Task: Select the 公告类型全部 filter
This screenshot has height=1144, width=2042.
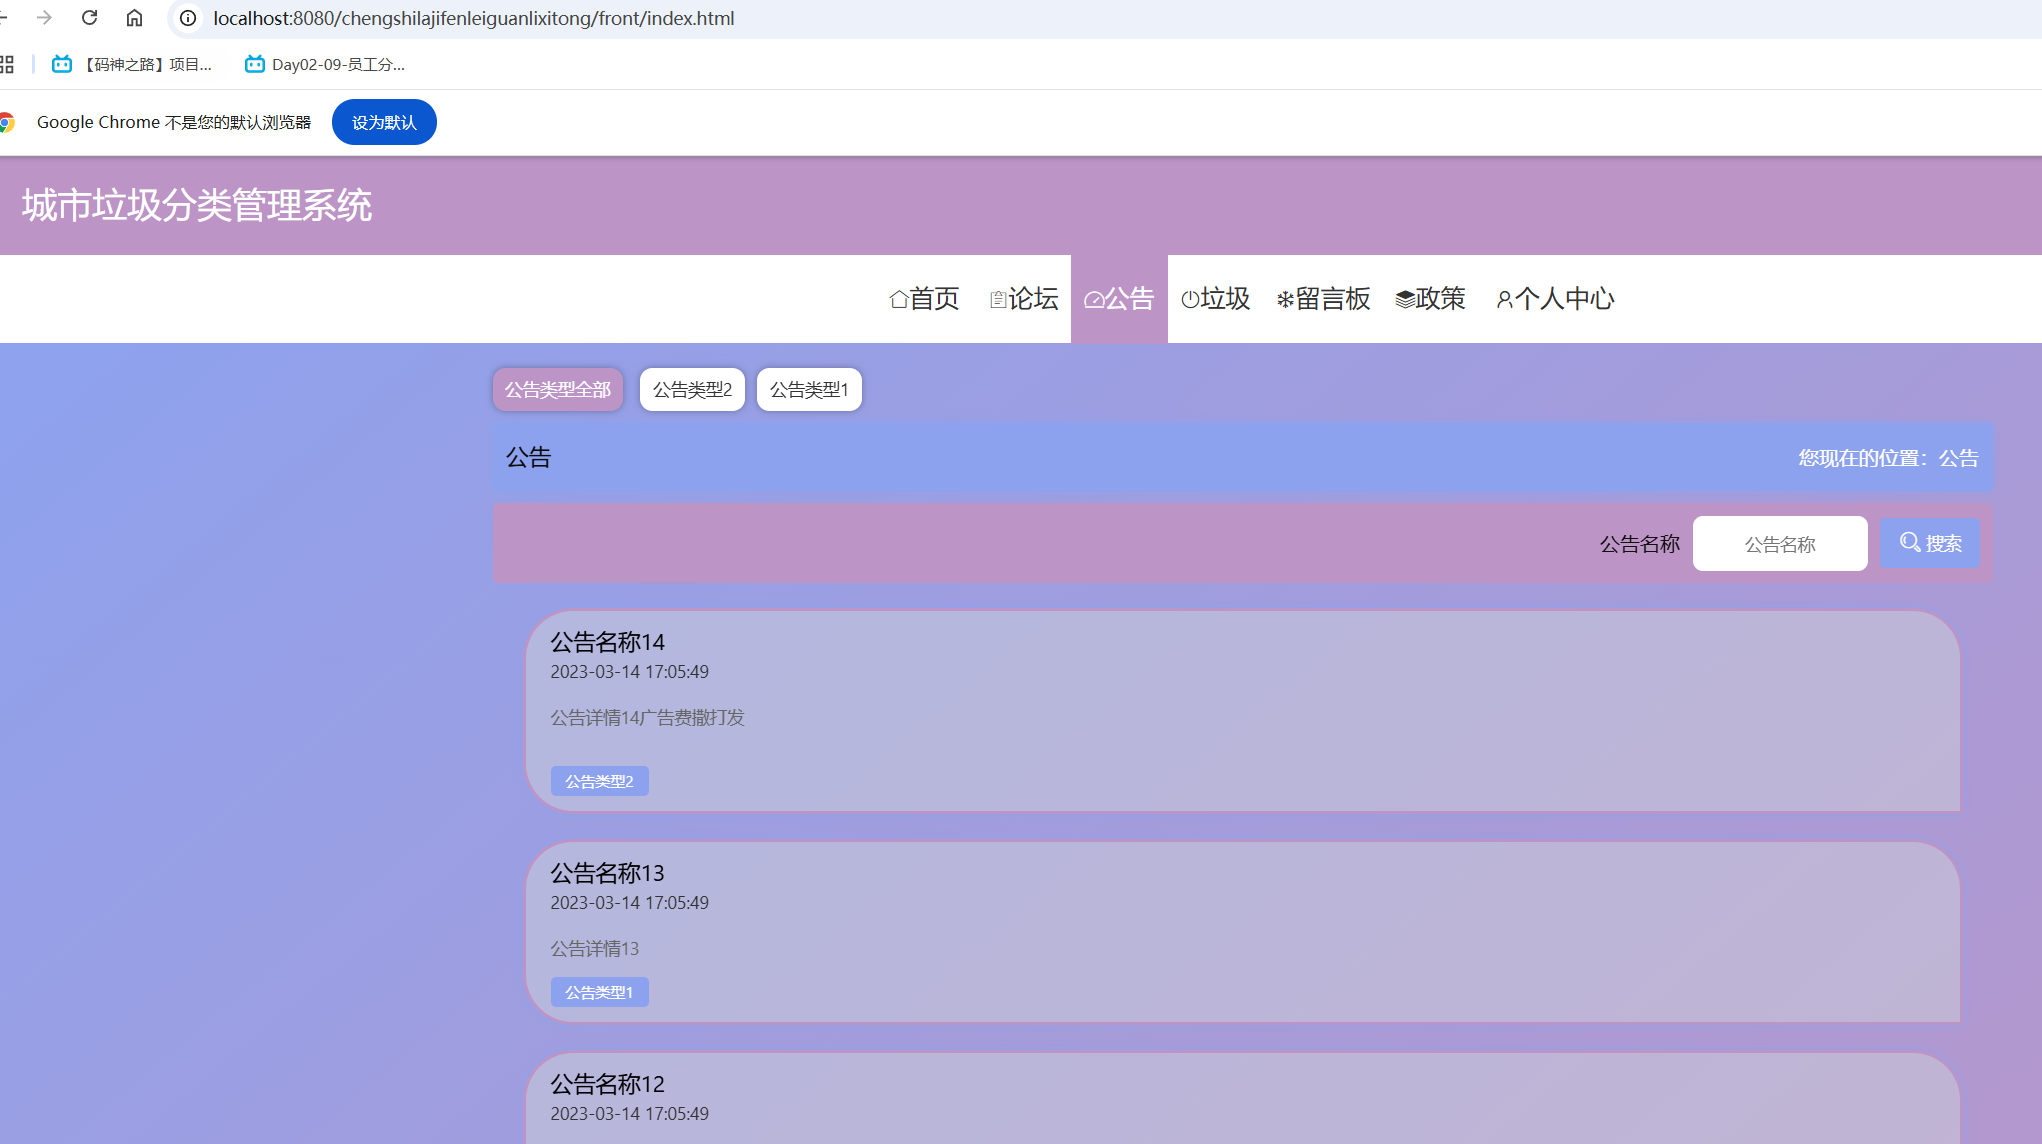Action: [x=557, y=390]
